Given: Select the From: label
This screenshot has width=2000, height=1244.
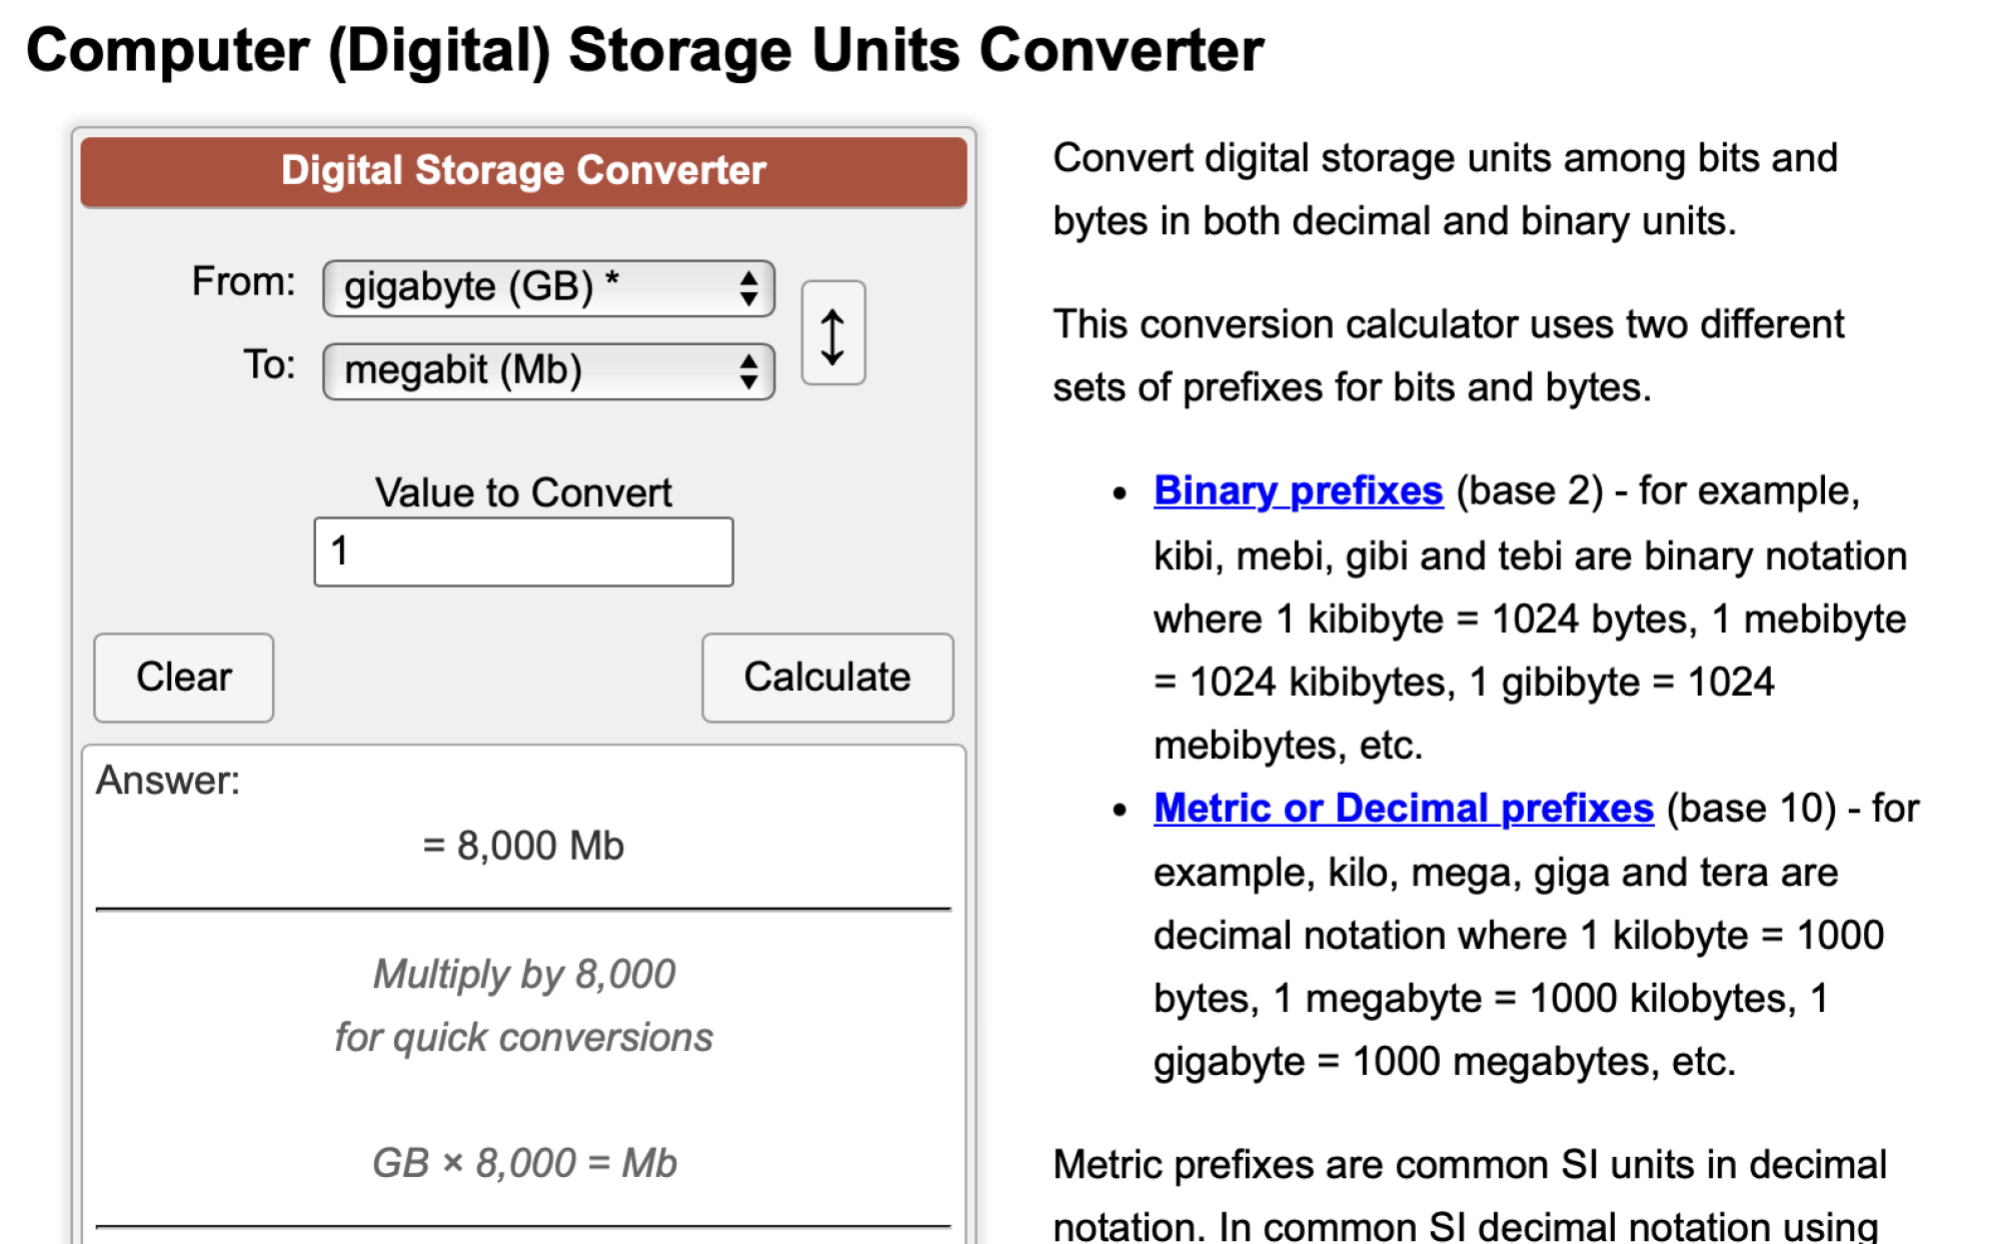Looking at the screenshot, I should point(243,282).
